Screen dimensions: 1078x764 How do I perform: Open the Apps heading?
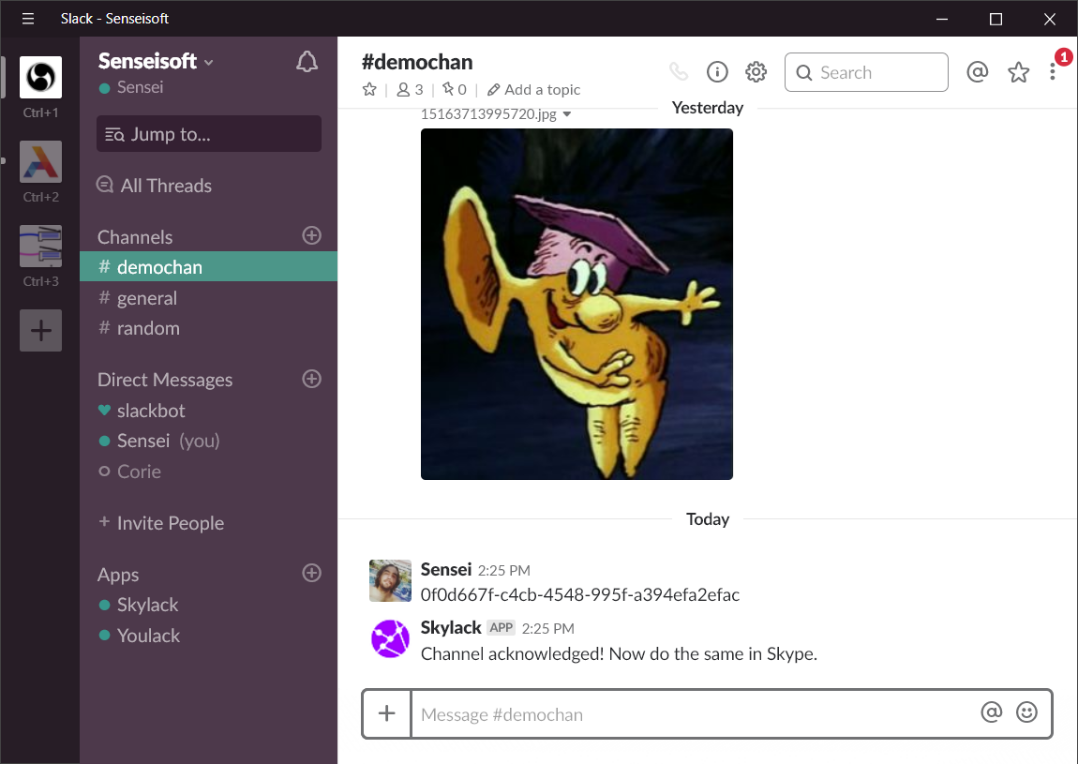click(118, 575)
